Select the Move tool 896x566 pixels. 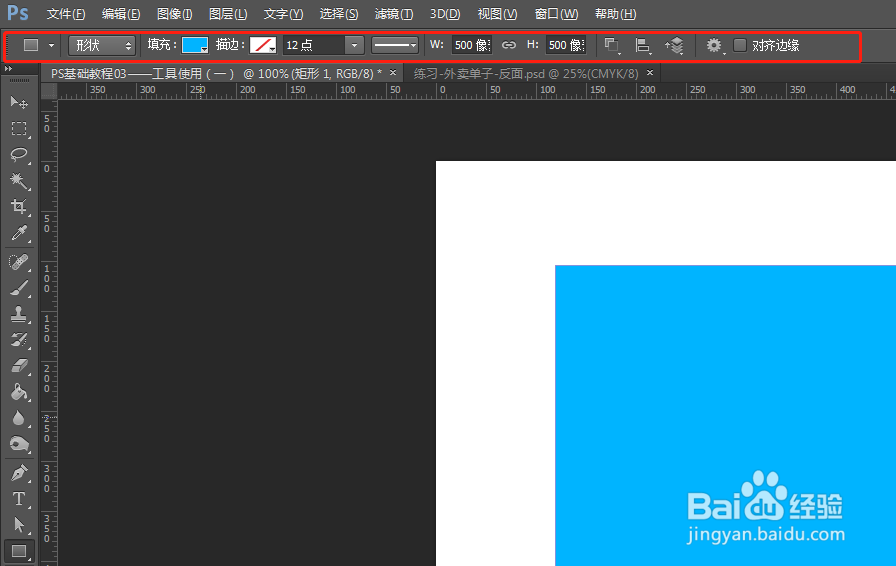coord(19,102)
